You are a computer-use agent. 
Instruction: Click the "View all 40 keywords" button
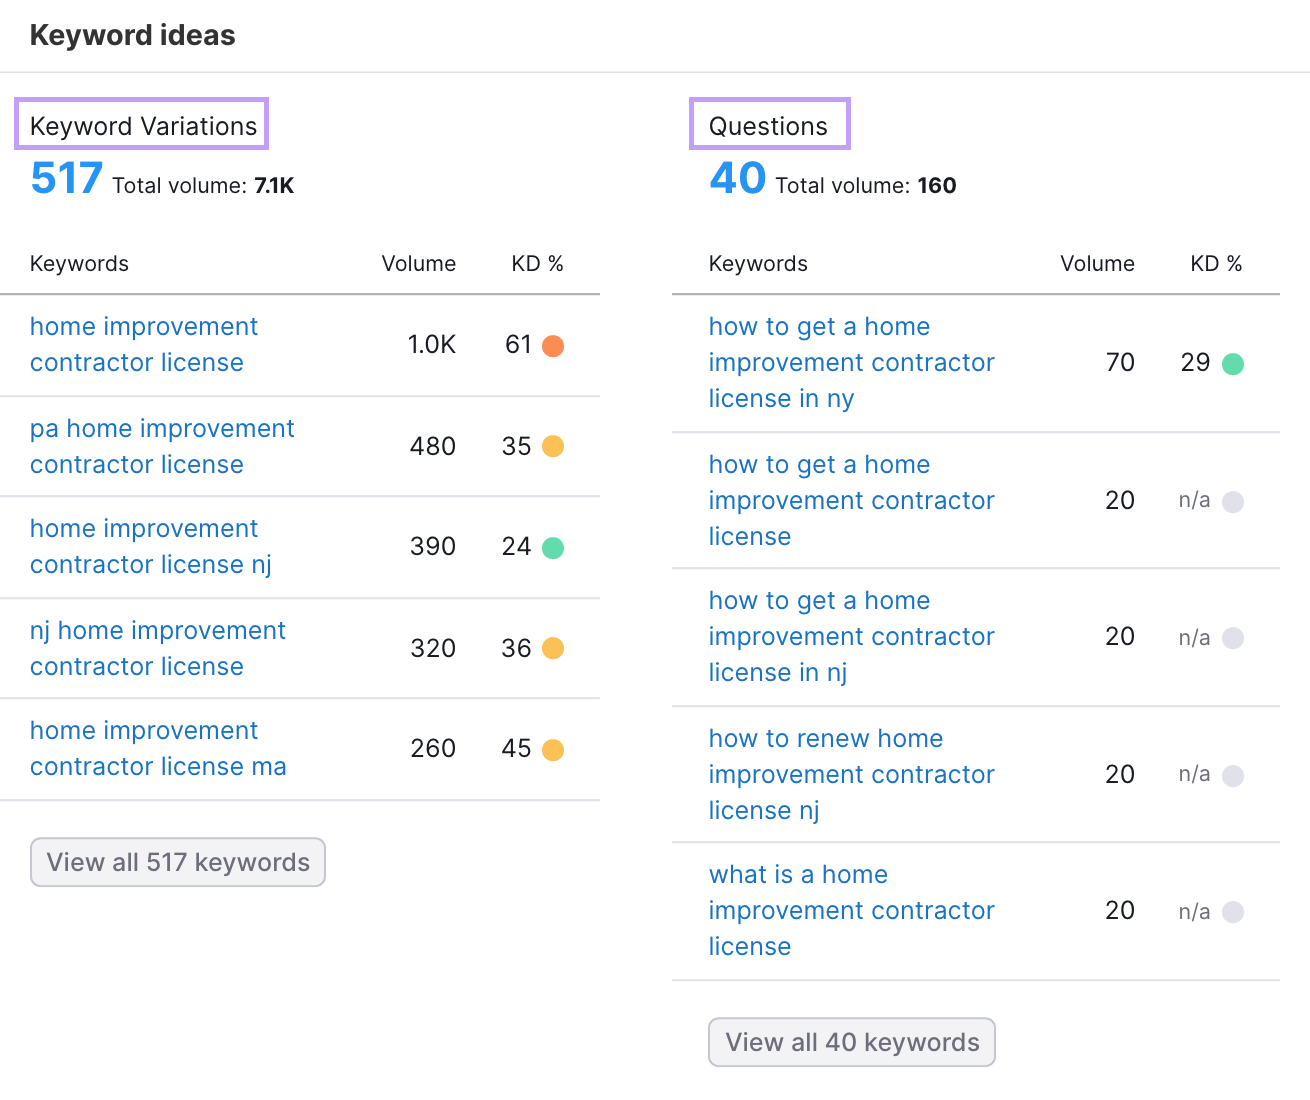click(x=851, y=1042)
